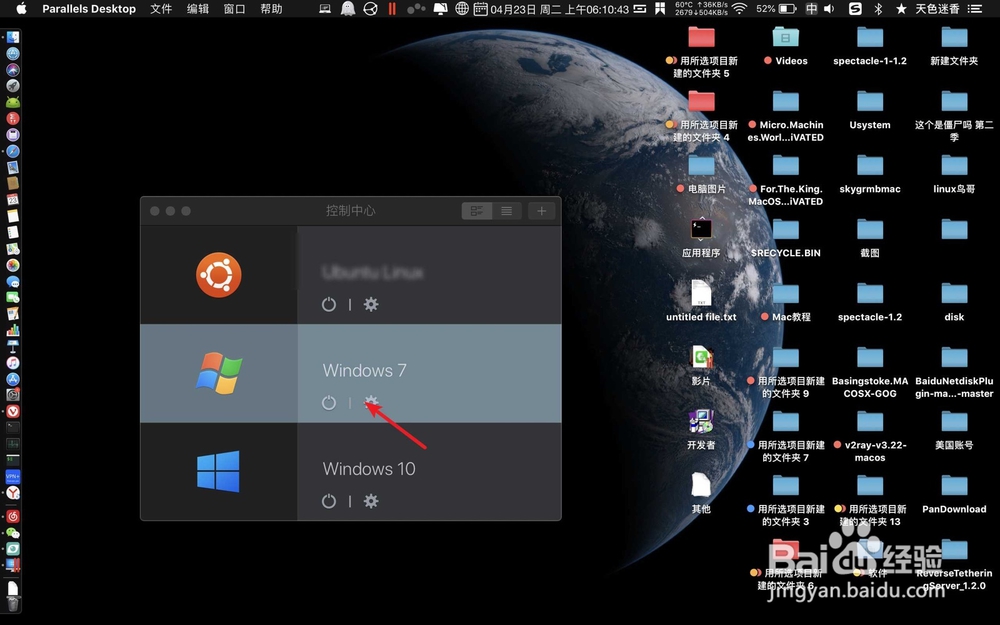Open NetEase Music in the Dock

[x=13, y=516]
